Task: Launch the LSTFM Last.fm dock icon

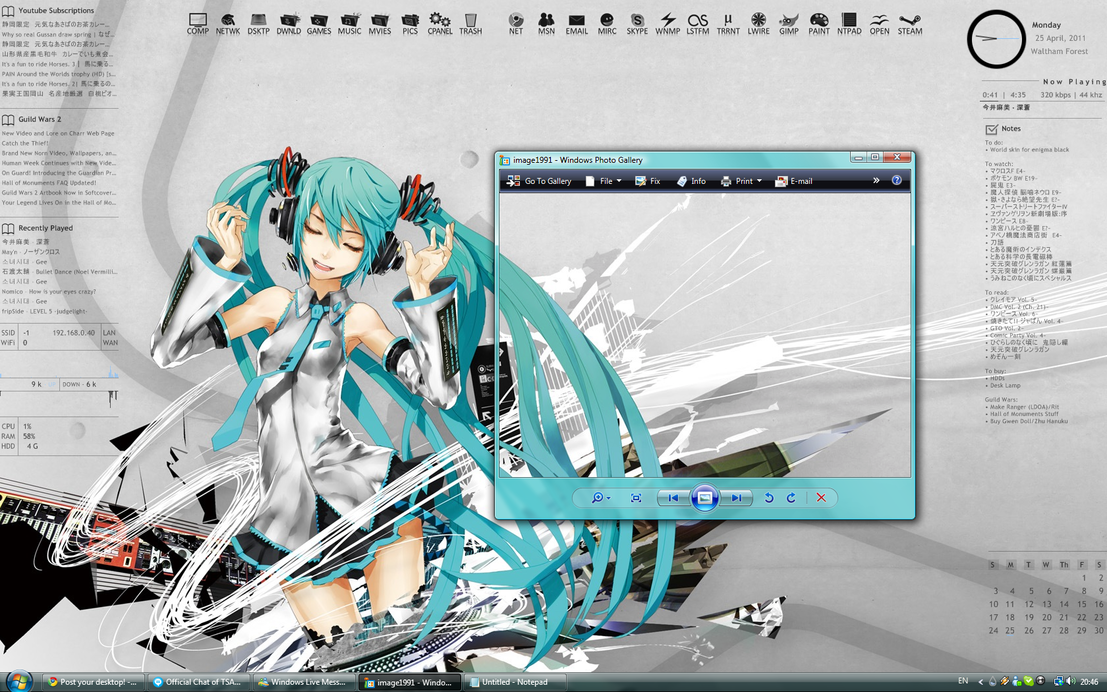Action: (698, 23)
